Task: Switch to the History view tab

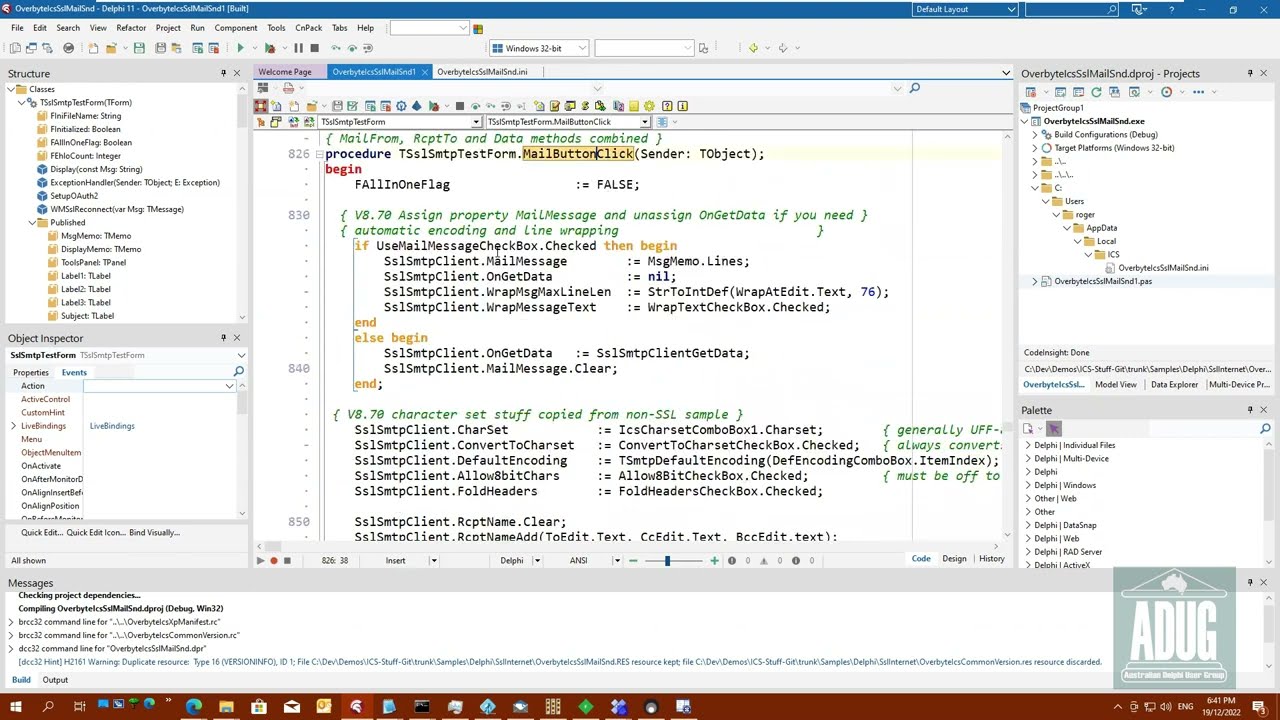Action: coord(992,559)
